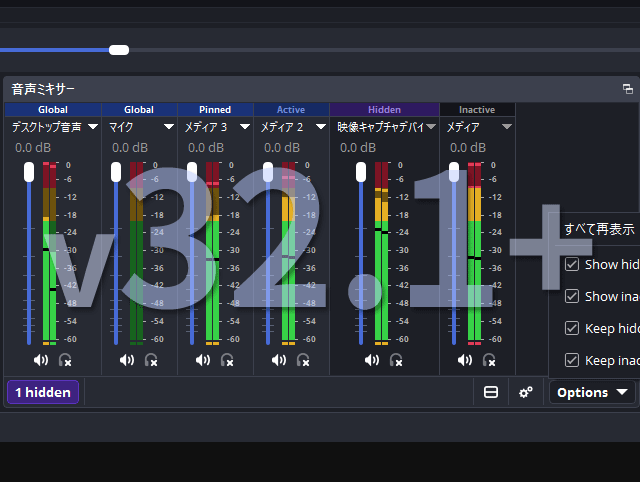Screen dimensions: 640x482
Task: Click the 0.0 dB value under Inactive メディア
Action: (468, 147)
